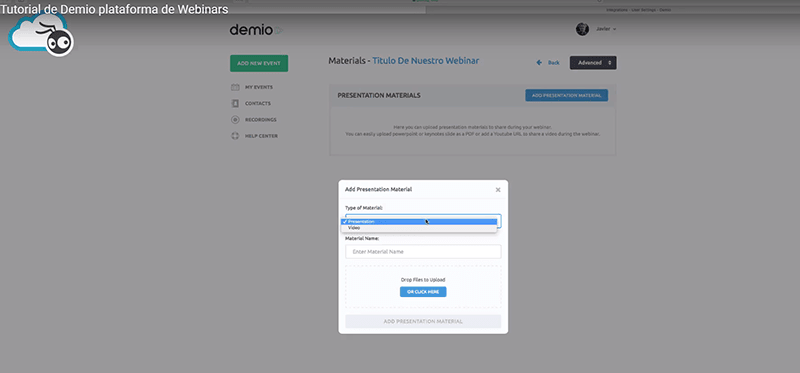Screen dimensions: 800x373
Task: Go to MY EVENTS label
Action: [259, 87]
